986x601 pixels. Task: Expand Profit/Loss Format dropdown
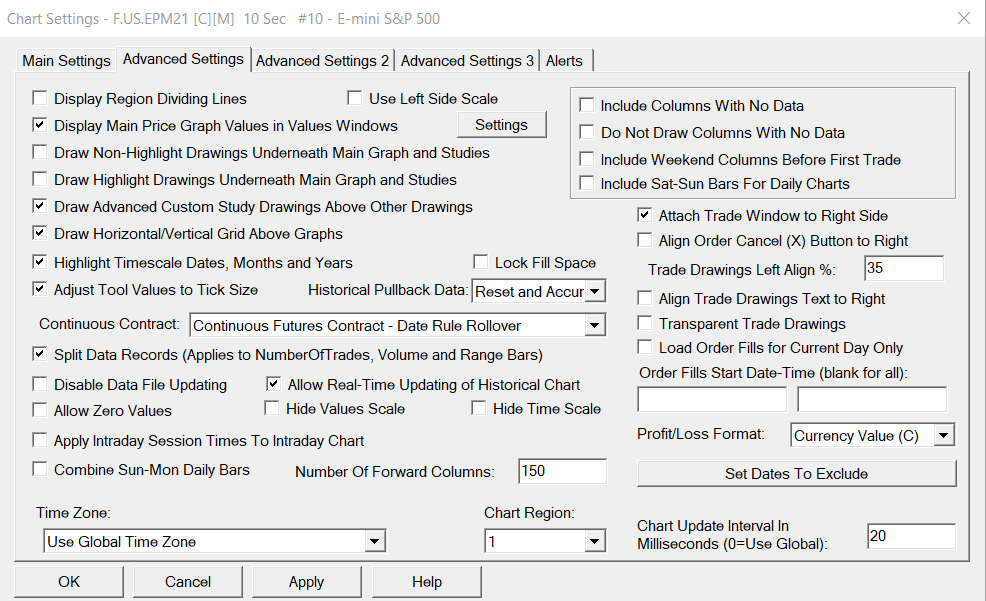click(944, 436)
